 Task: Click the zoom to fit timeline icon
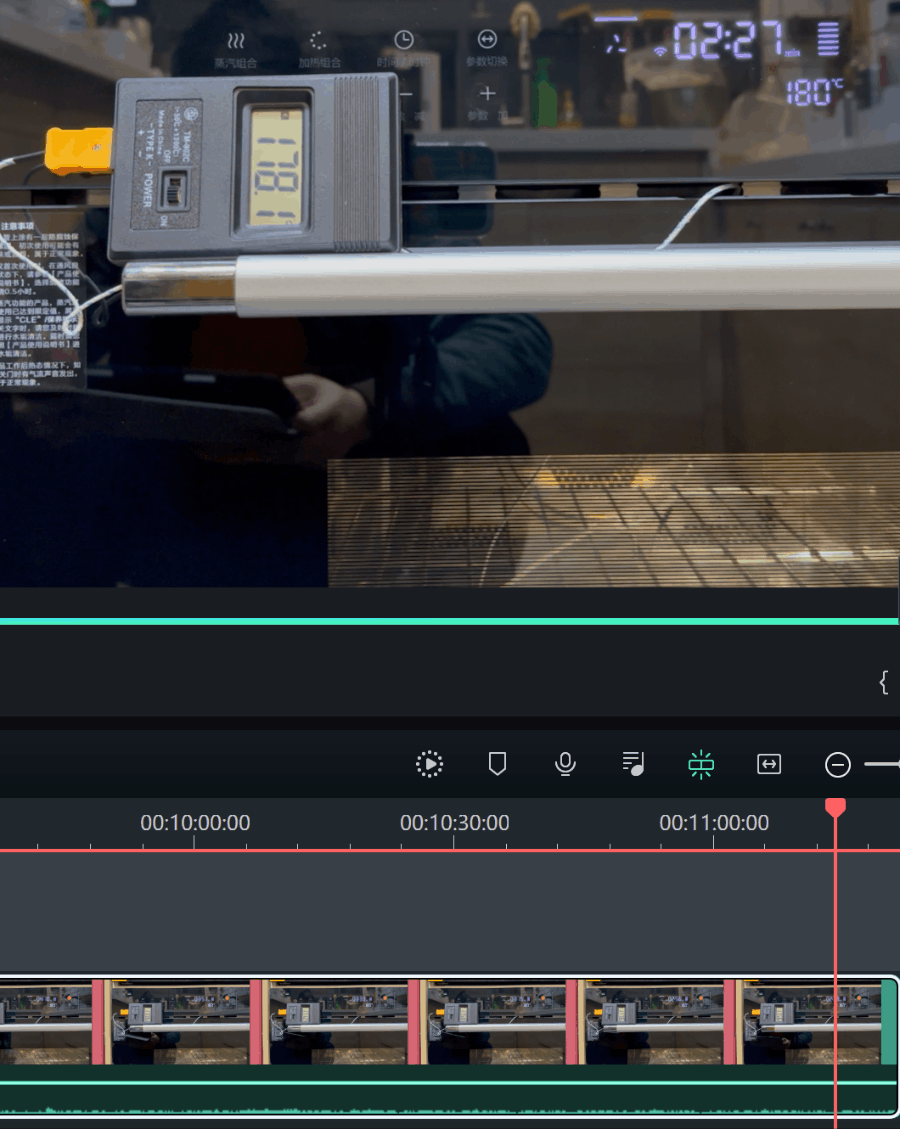pos(769,764)
